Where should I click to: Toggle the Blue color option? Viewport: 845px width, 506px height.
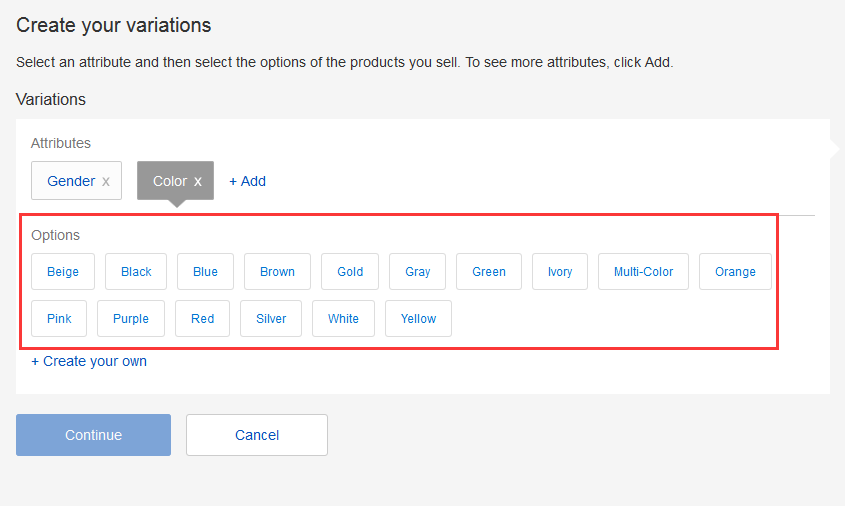click(205, 271)
